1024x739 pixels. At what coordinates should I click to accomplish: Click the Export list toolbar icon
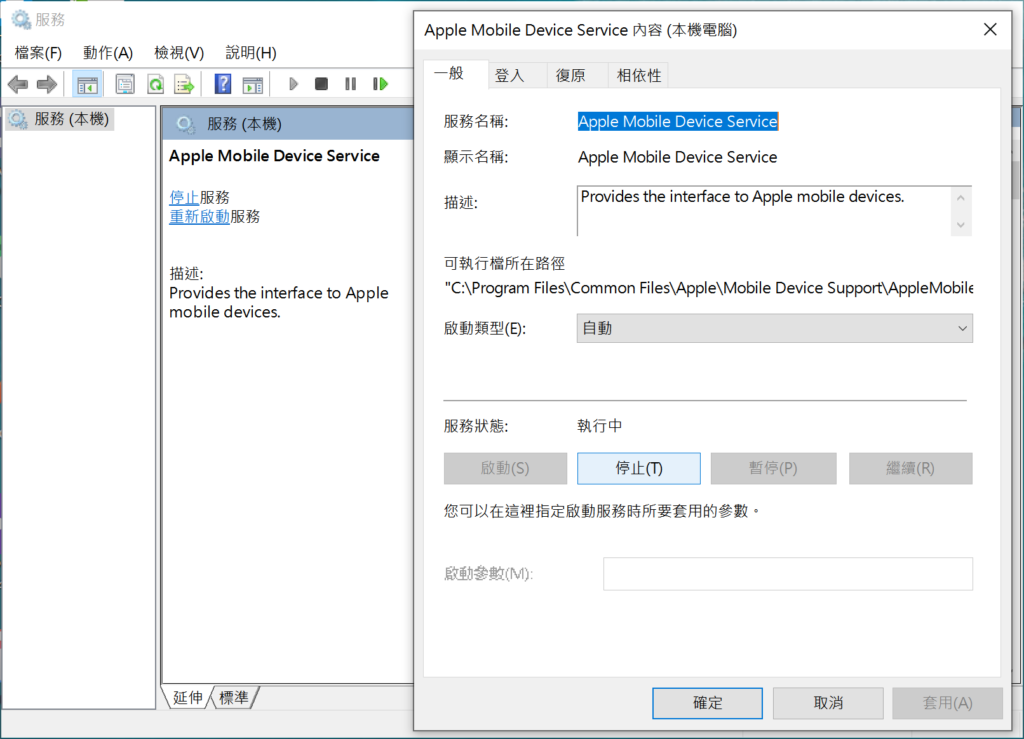[185, 84]
